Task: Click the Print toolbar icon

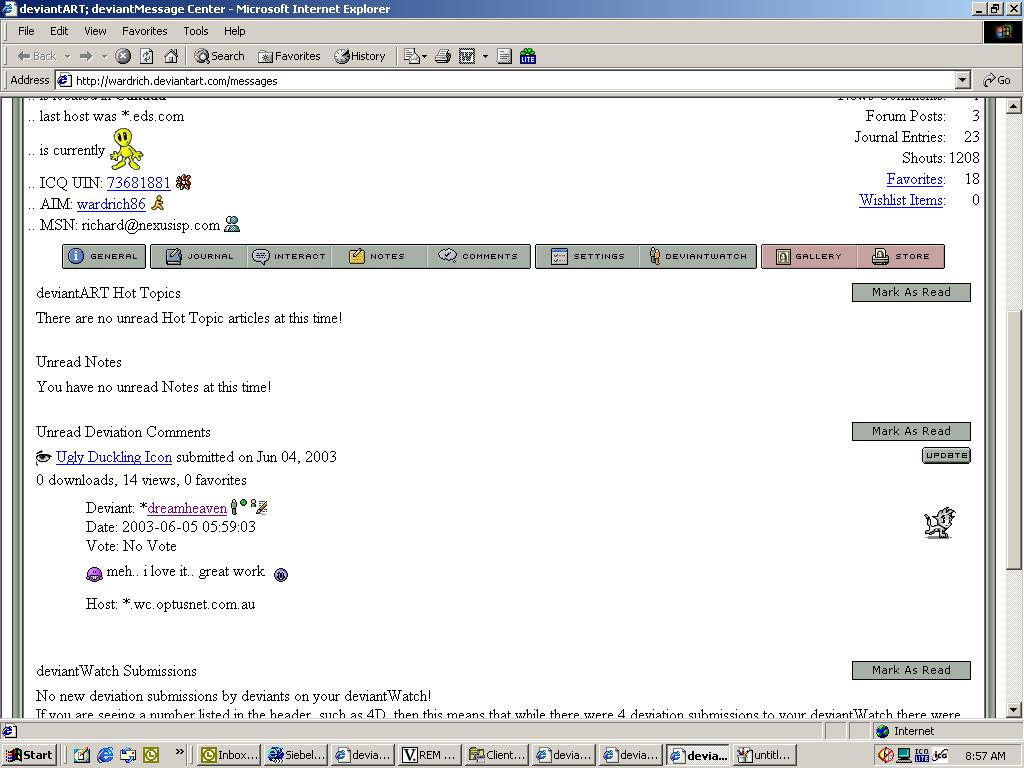Action: (443, 56)
